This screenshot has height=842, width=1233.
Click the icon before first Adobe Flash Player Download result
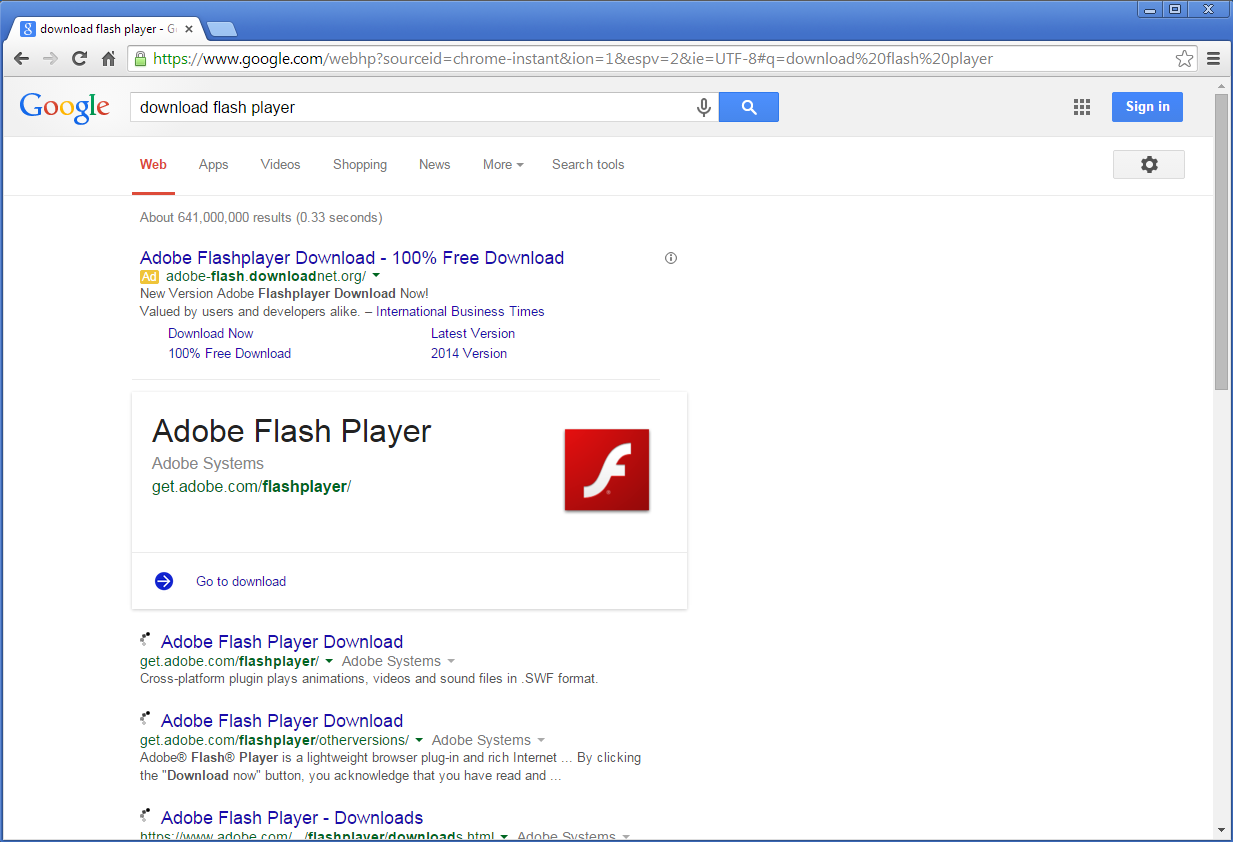(146, 639)
